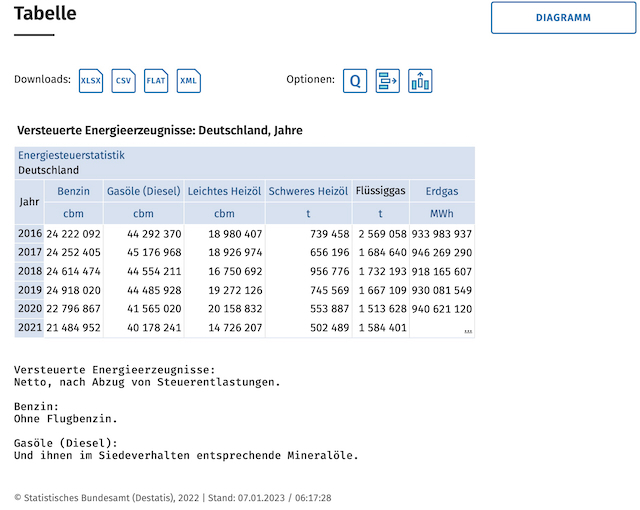
Task: Select the 2021 year row header
Action: click(x=29, y=328)
